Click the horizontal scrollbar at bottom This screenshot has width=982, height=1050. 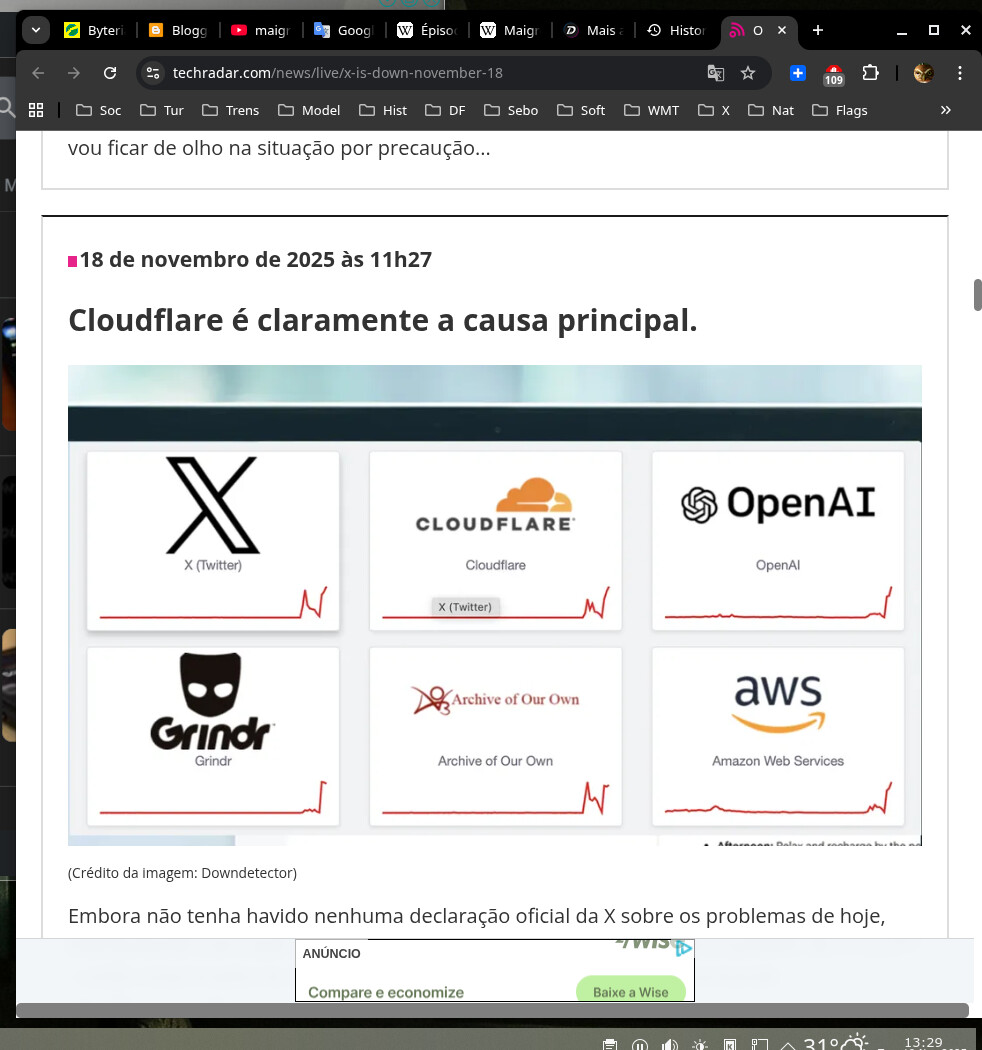492,1010
